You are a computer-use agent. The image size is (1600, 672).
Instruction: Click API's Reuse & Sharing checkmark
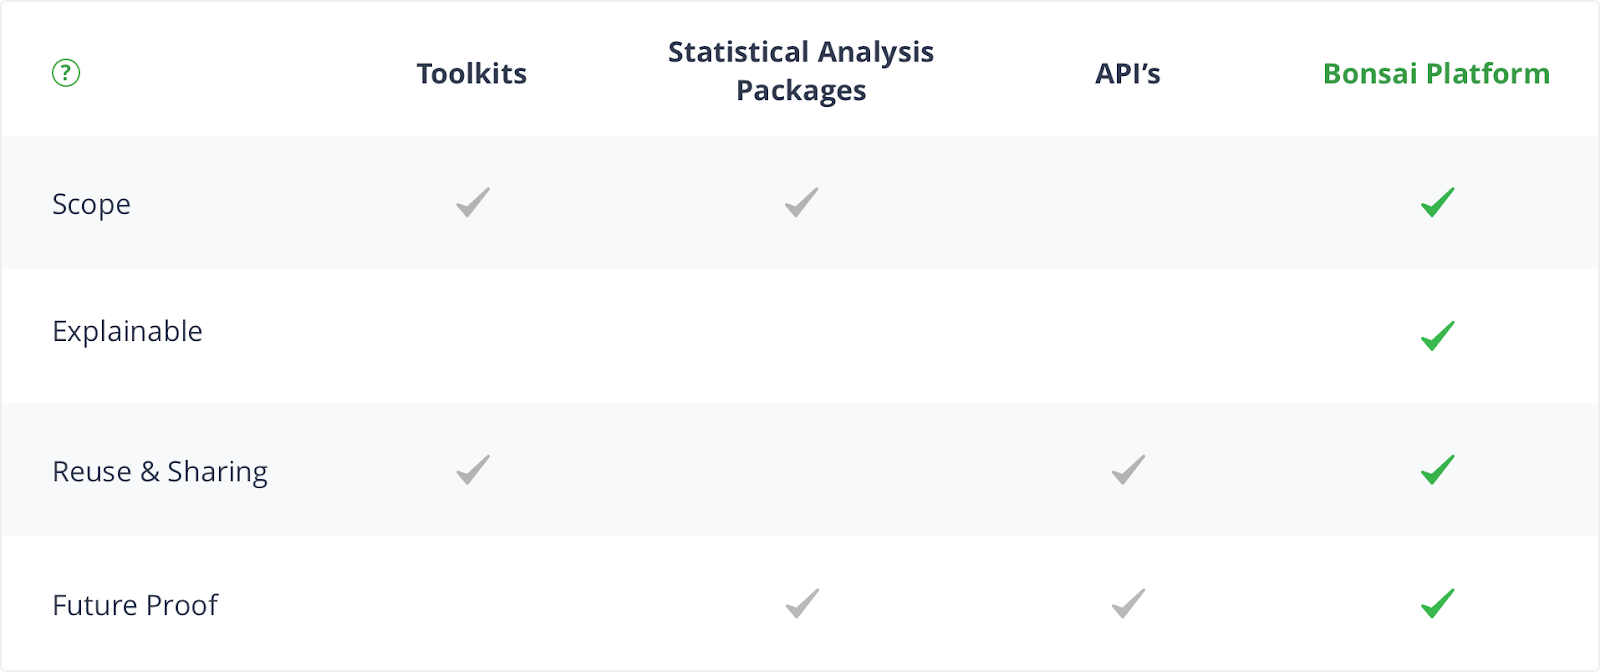coord(1128,469)
